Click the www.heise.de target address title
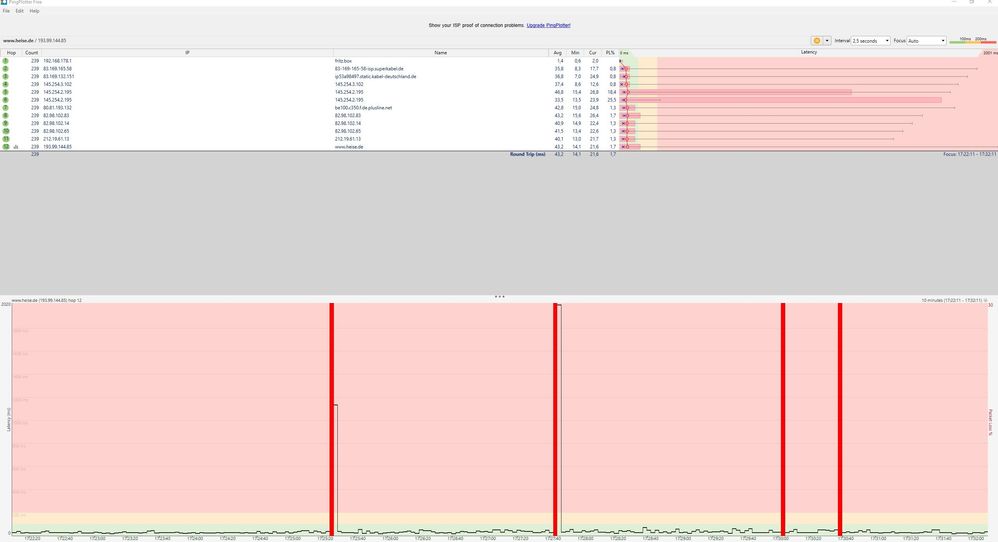The image size is (998, 542). click(x=34, y=41)
